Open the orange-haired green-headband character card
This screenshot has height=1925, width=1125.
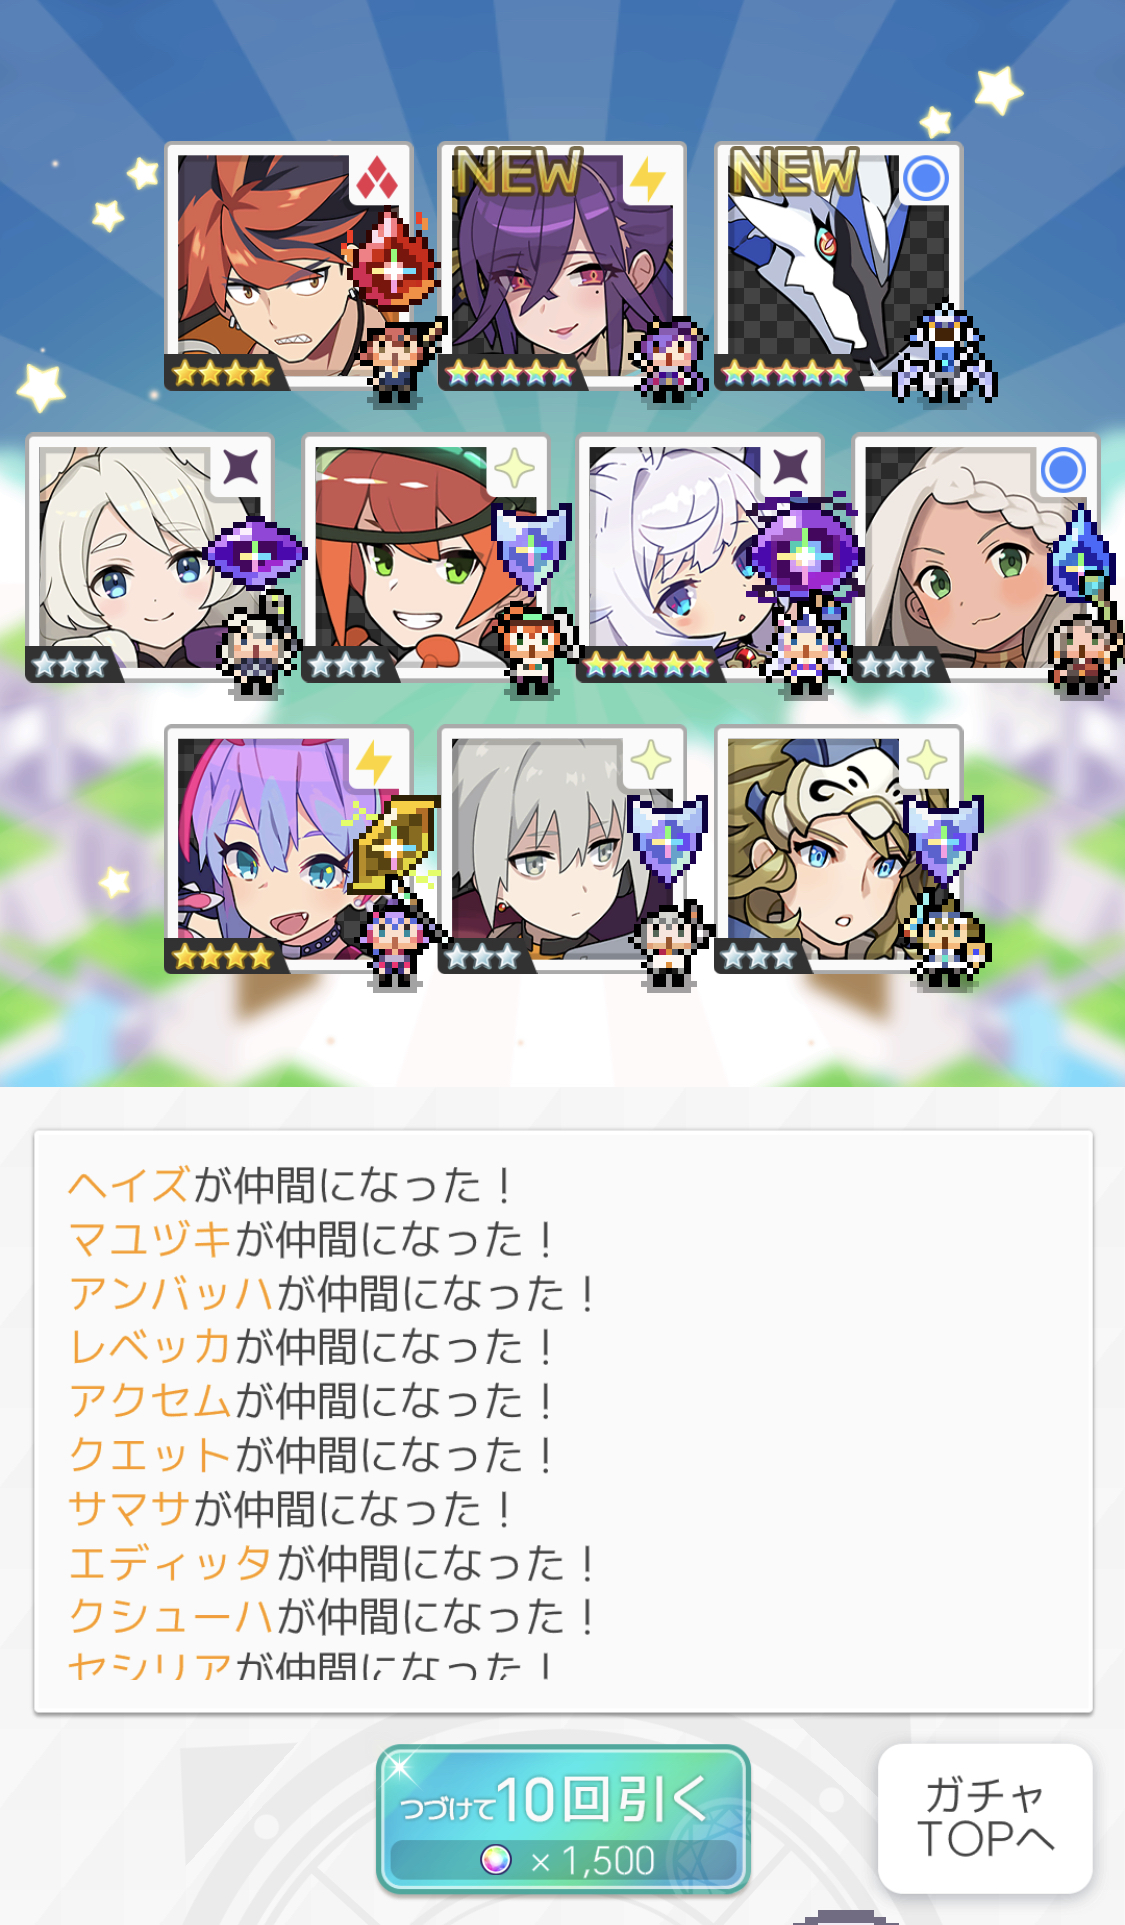coord(426,558)
